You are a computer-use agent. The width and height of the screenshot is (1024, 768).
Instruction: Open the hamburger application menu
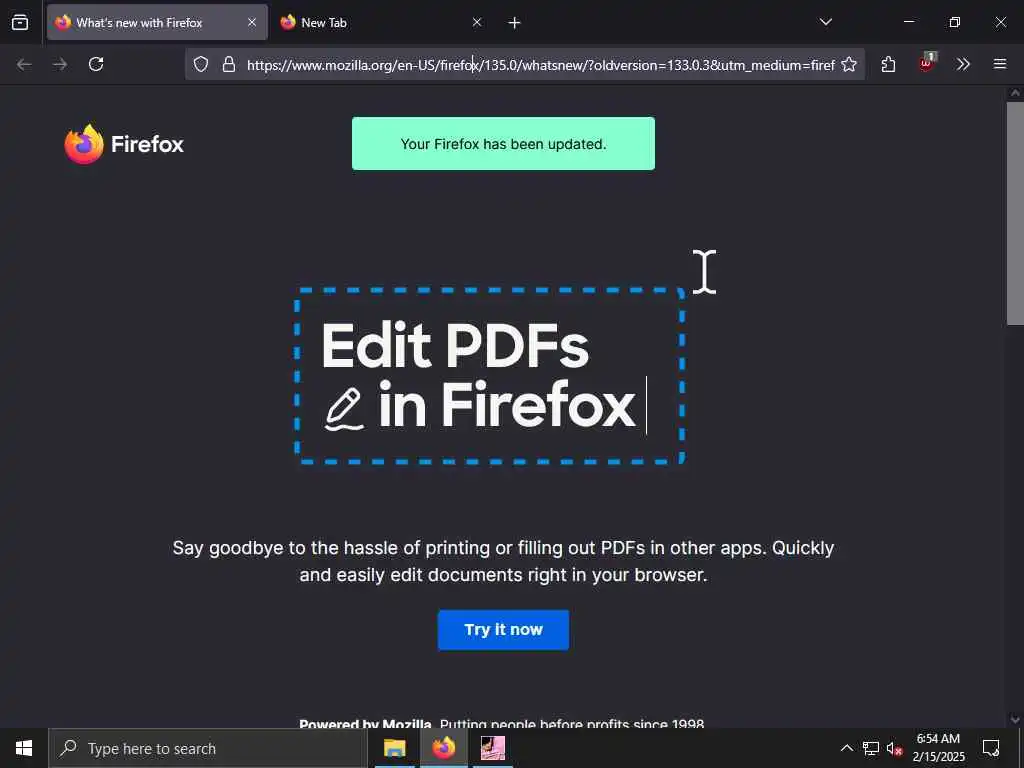1000,64
